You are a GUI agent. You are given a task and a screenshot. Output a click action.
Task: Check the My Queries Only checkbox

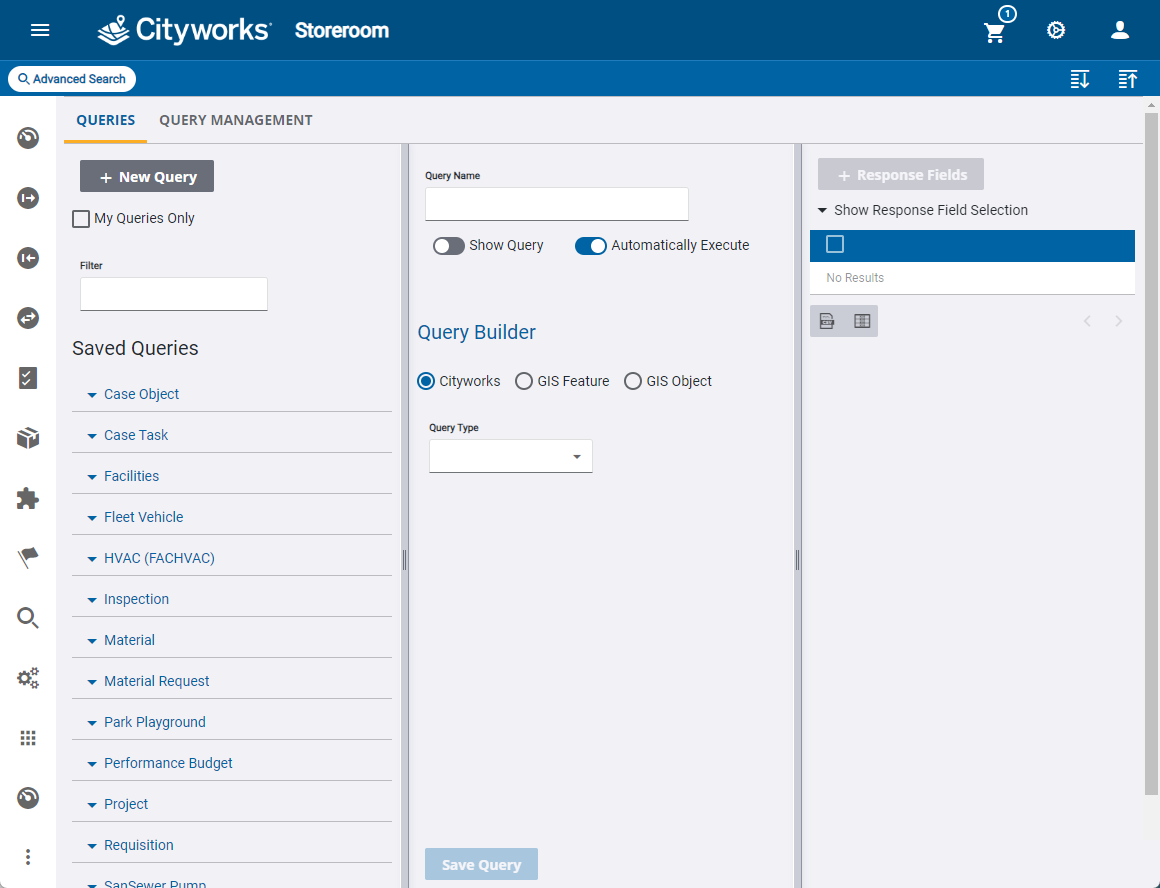[81, 219]
